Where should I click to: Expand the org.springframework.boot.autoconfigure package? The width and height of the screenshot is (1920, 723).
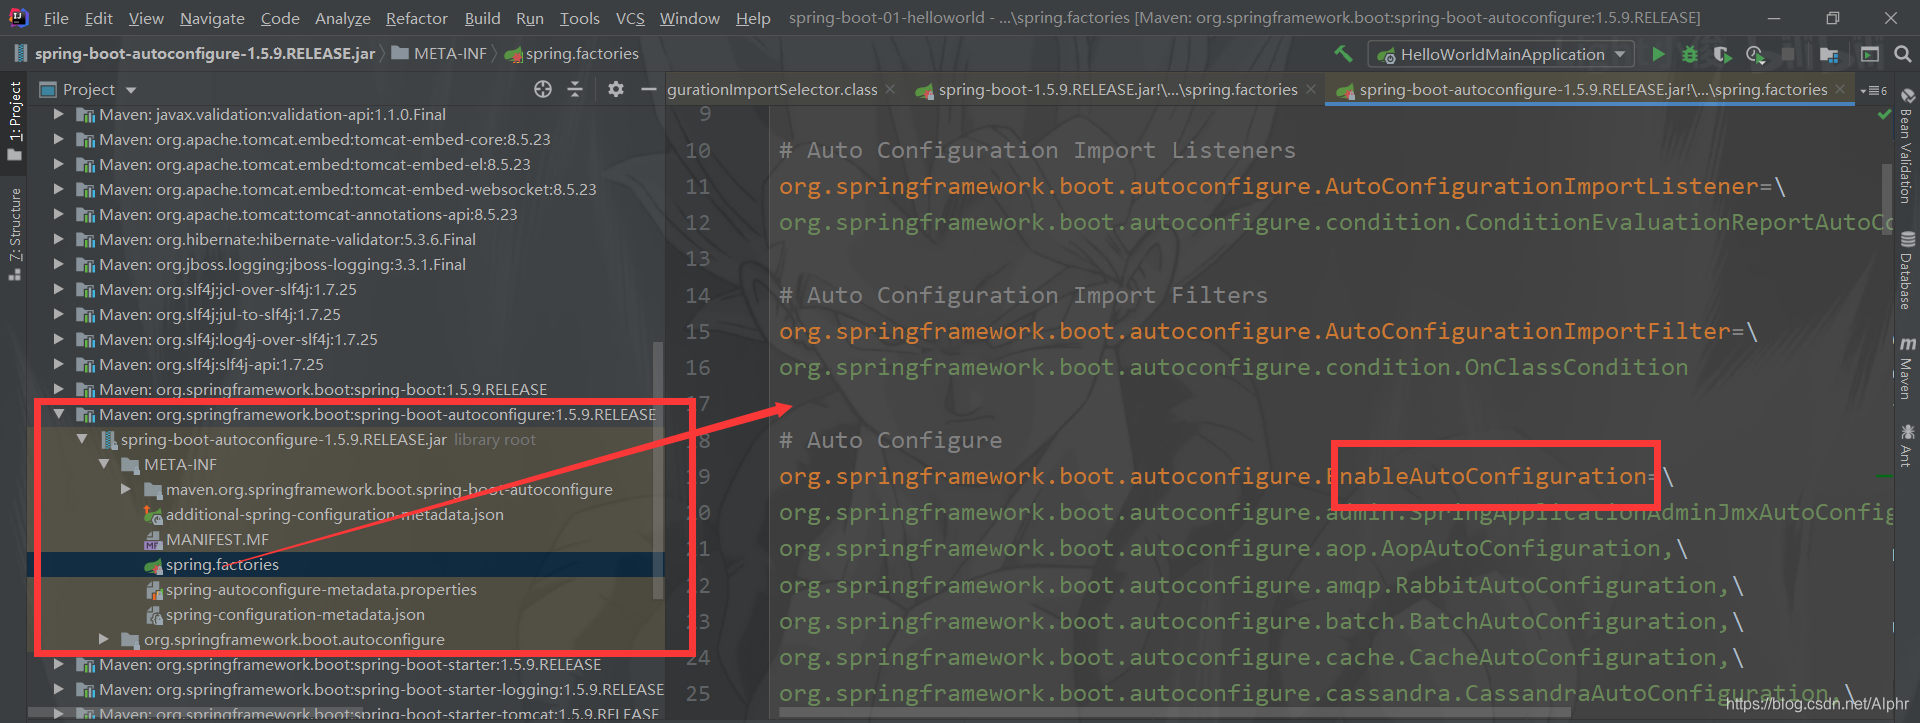[x=103, y=639]
